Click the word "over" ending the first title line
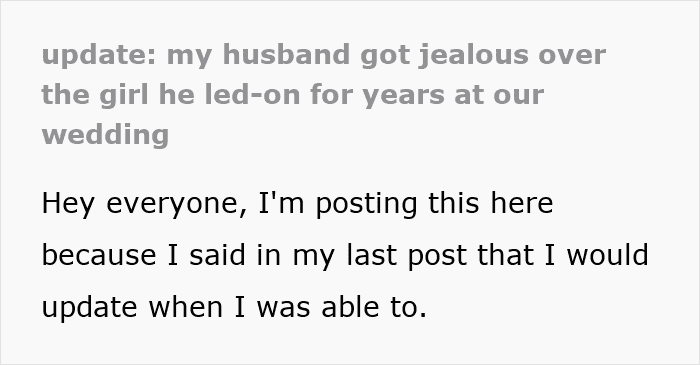The height and width of the screenshot is (365, 700). coord(572,55)
